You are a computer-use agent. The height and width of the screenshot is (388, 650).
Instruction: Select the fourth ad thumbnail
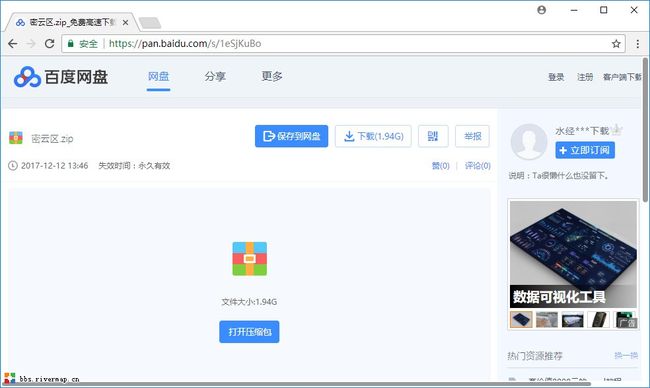tap(598, 320)
